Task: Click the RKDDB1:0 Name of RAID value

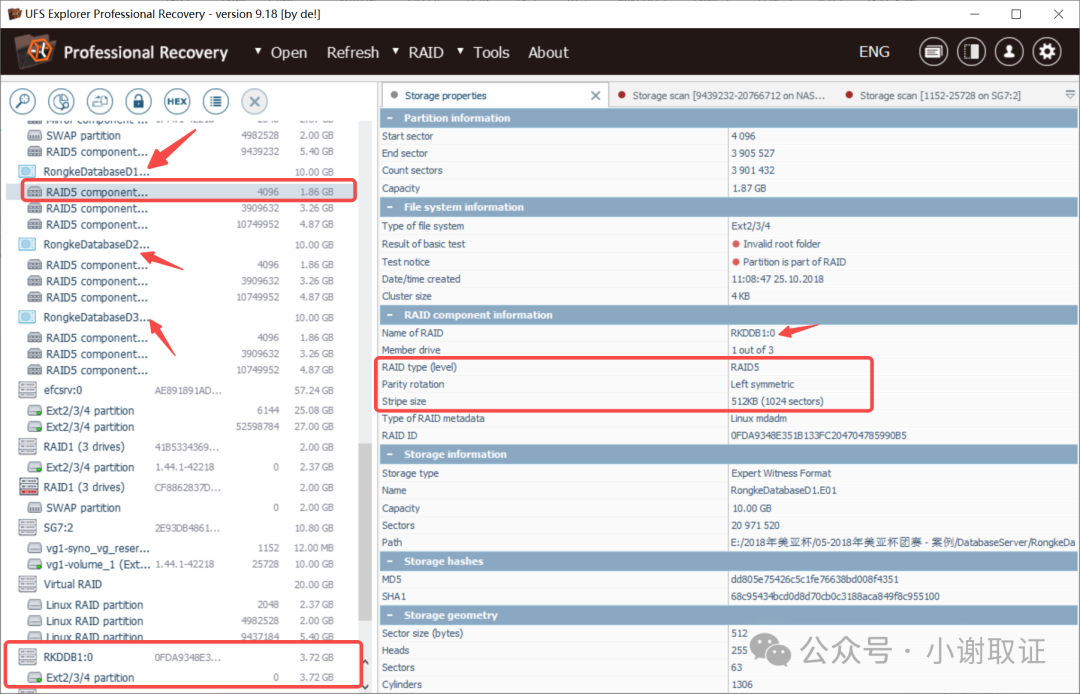Action: click(752, 333)
